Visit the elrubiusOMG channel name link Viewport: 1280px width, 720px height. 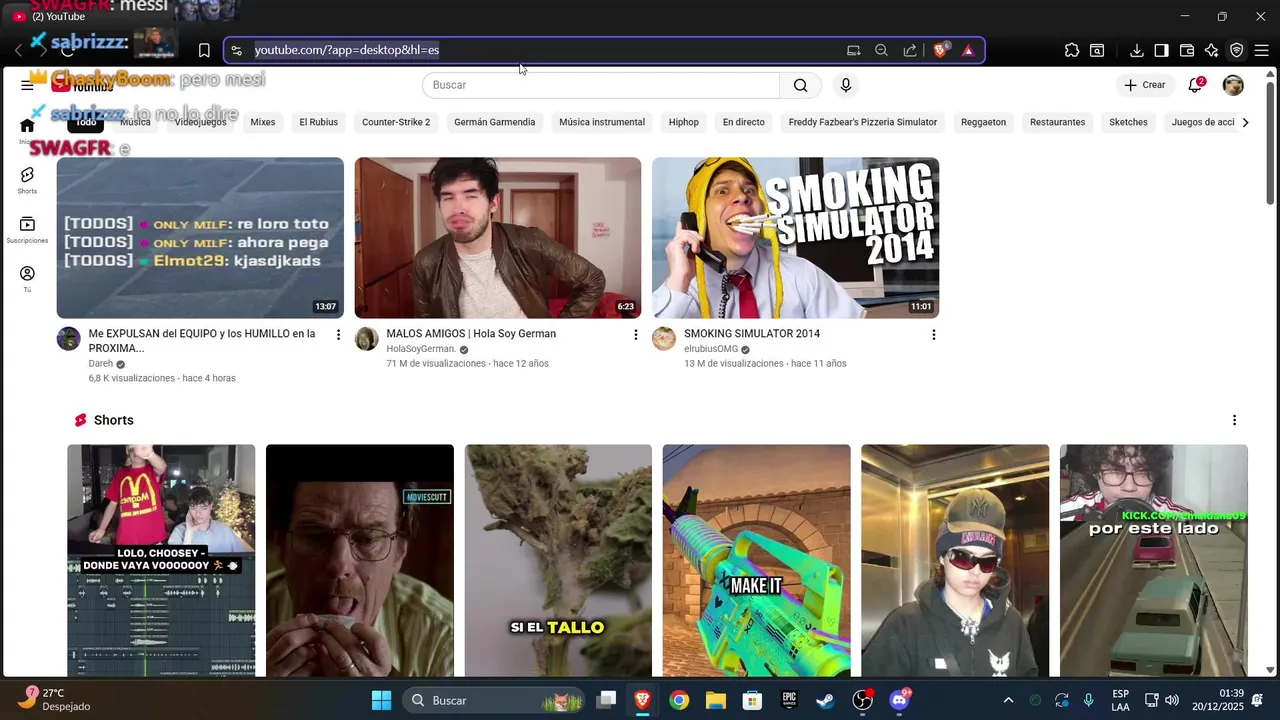click(711, 349)
